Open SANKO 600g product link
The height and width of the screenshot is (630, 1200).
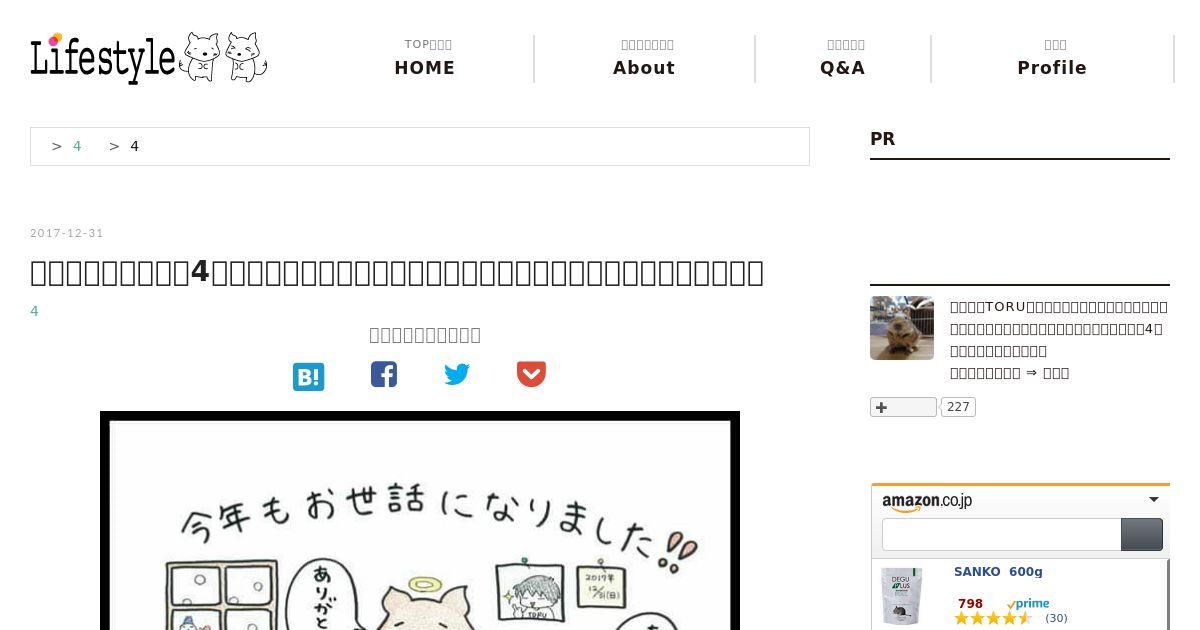[x=998, y=572]
